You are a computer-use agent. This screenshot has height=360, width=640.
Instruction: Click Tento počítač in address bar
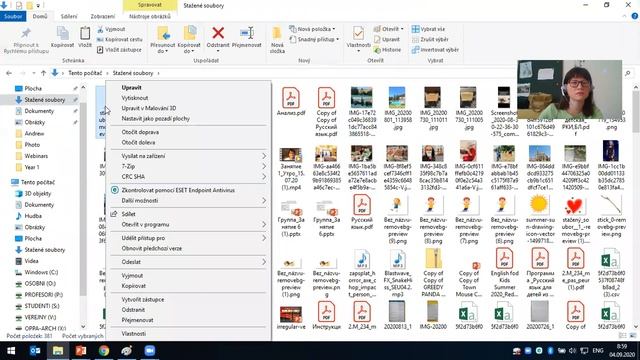[x=85, y=73]
